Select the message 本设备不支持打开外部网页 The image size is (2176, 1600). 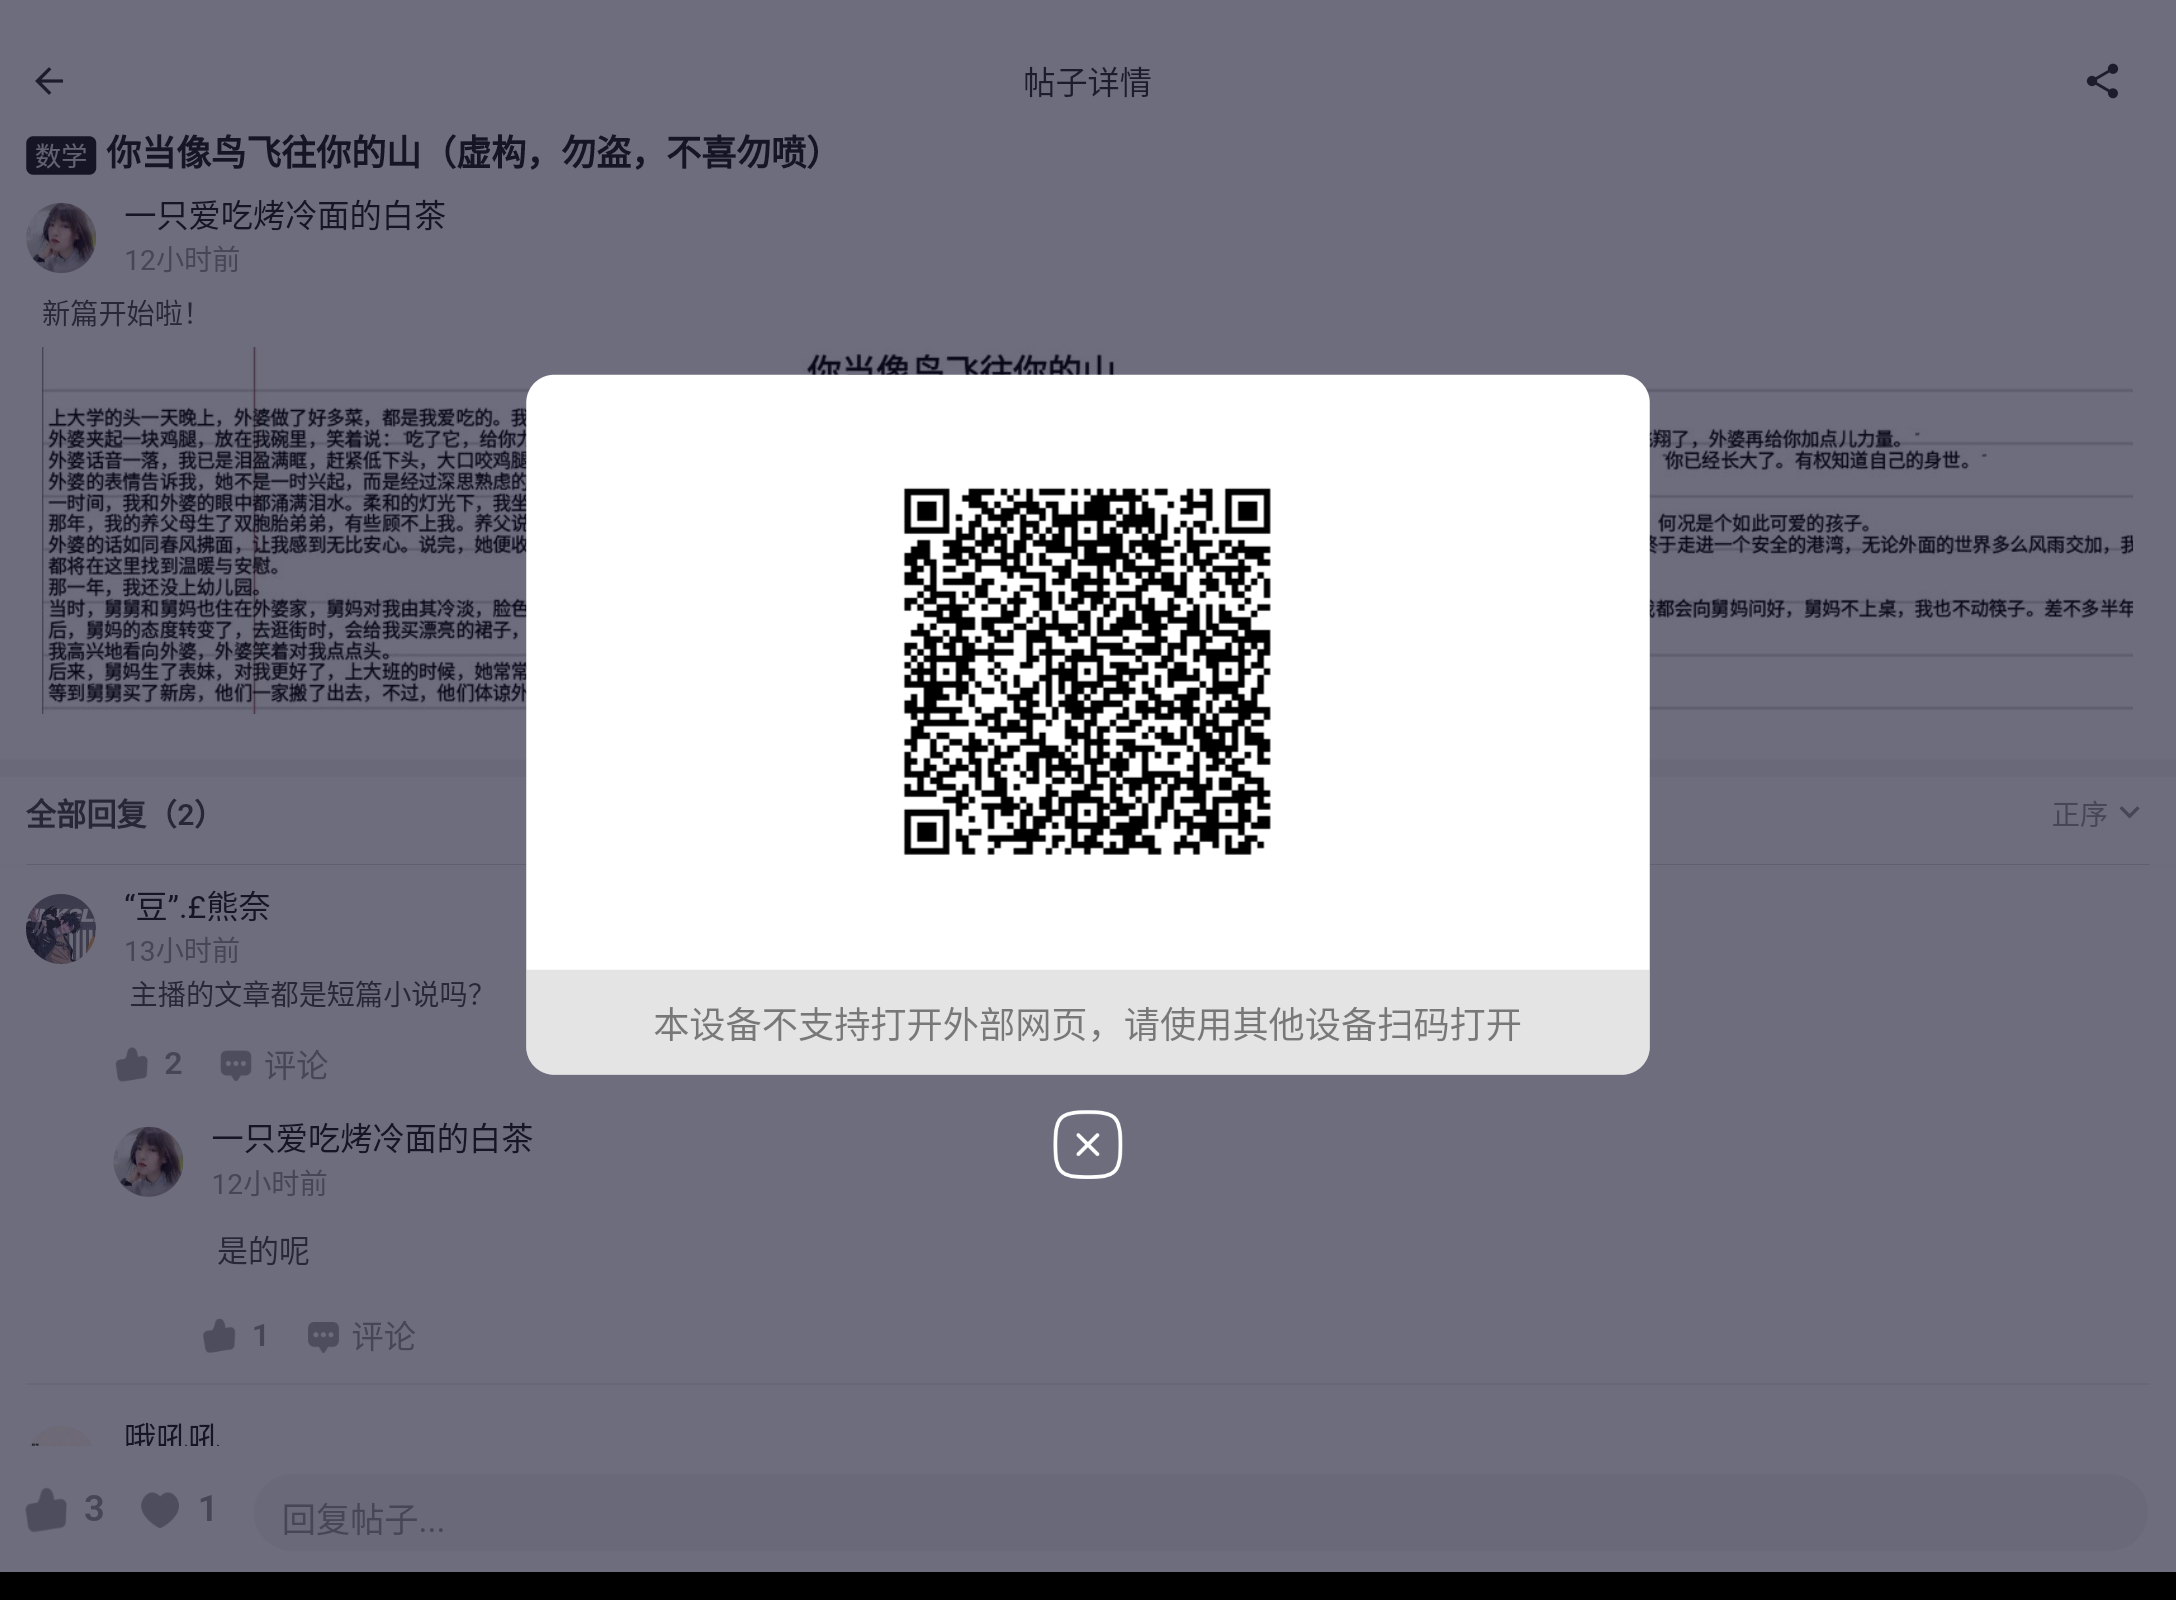pyautogui.click(x=1087, y=1024)
